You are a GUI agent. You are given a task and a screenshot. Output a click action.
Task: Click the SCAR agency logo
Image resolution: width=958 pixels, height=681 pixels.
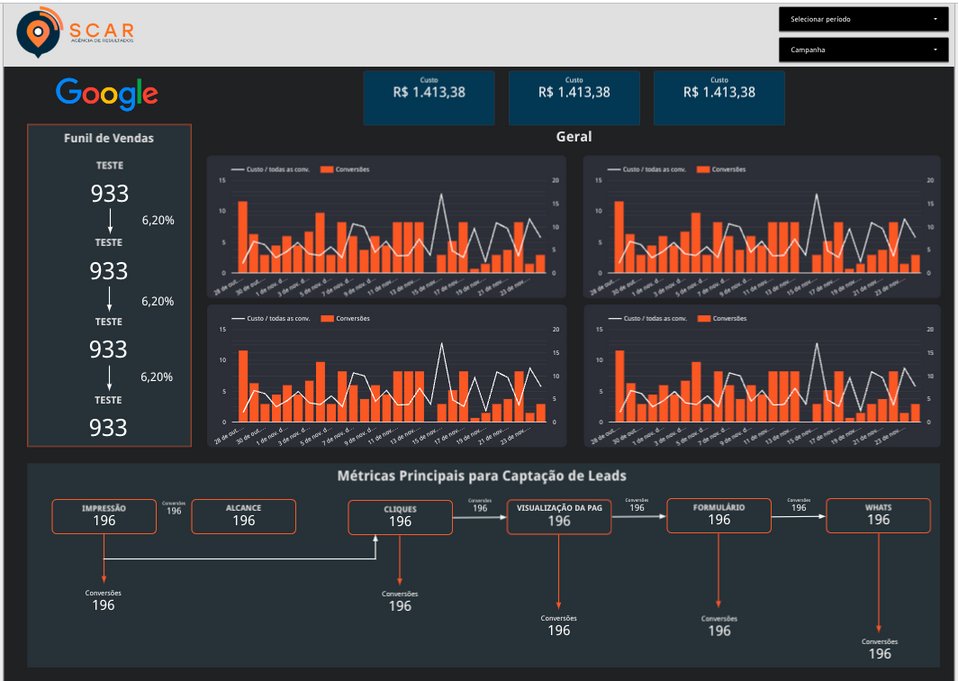(x=75, y=32)
